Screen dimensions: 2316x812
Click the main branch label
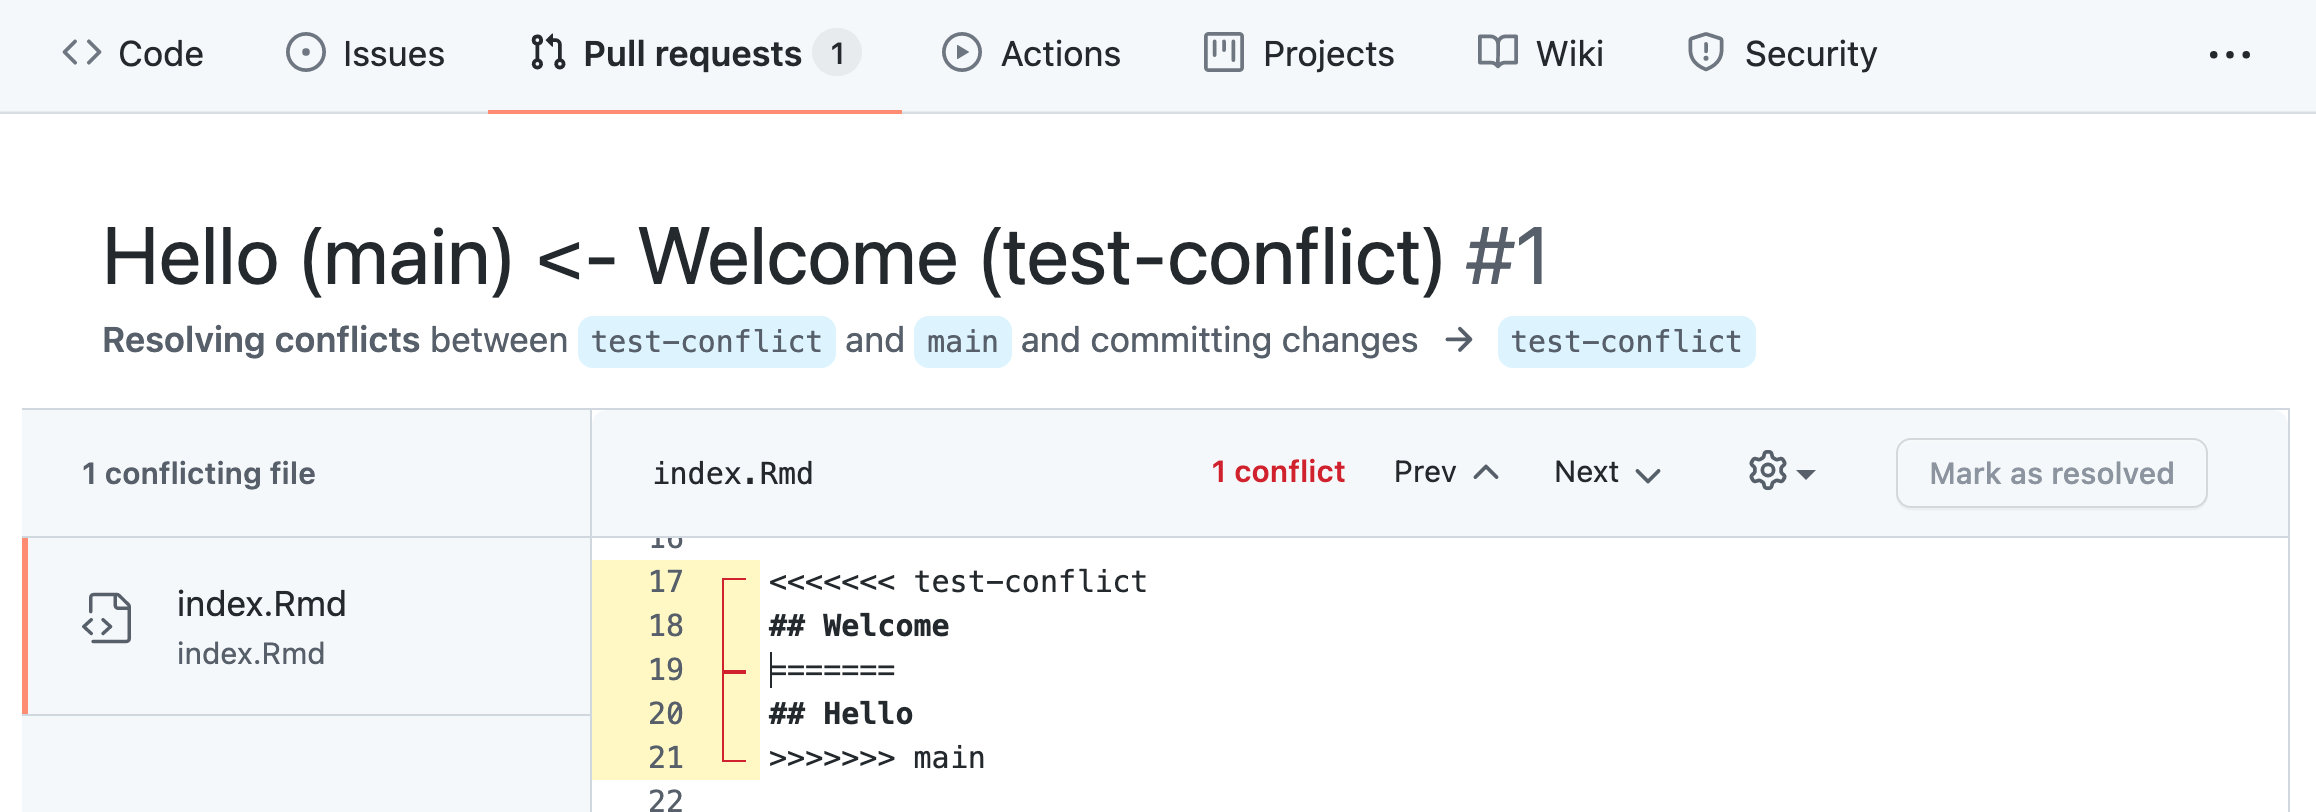(962, 342)
